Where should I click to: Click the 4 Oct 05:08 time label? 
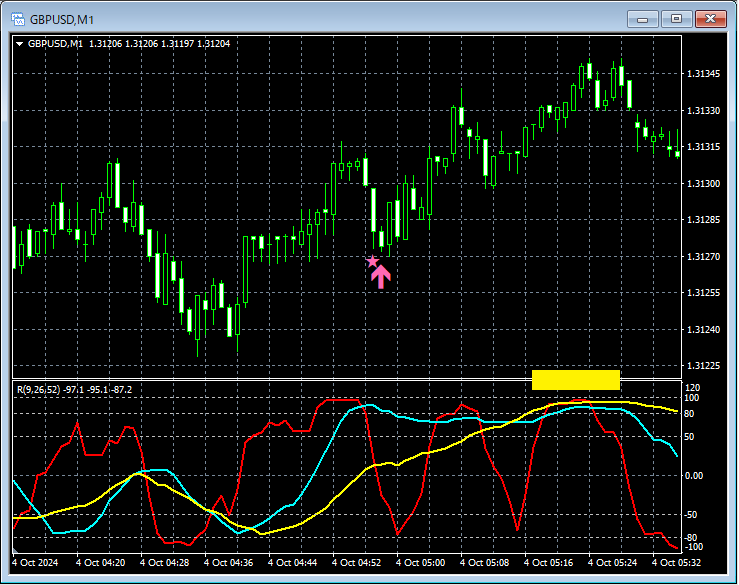[x=484, y=563]
